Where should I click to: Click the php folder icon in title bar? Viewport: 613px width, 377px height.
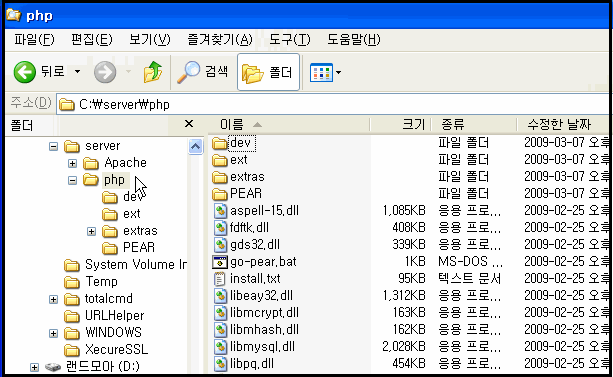[13, 15]
